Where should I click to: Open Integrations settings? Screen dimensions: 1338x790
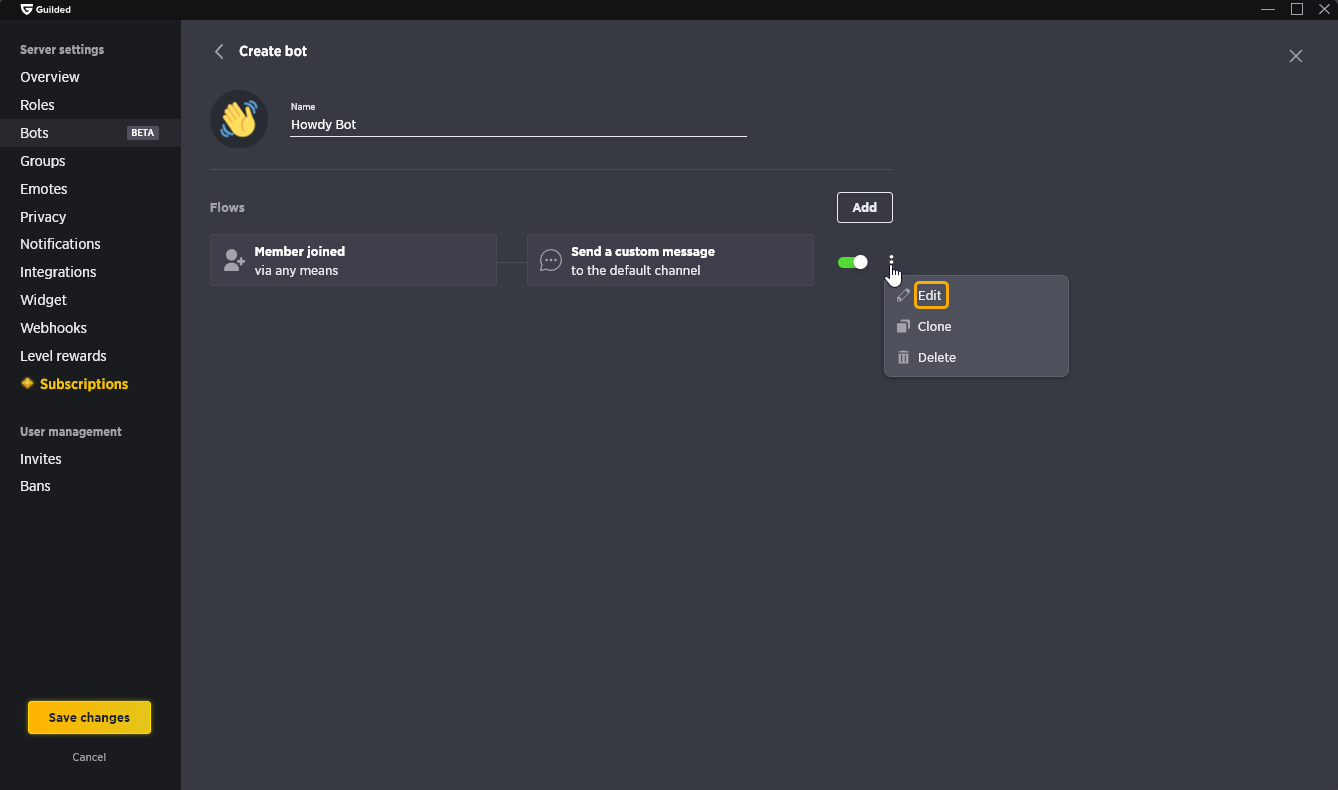[x=90, y=272]
